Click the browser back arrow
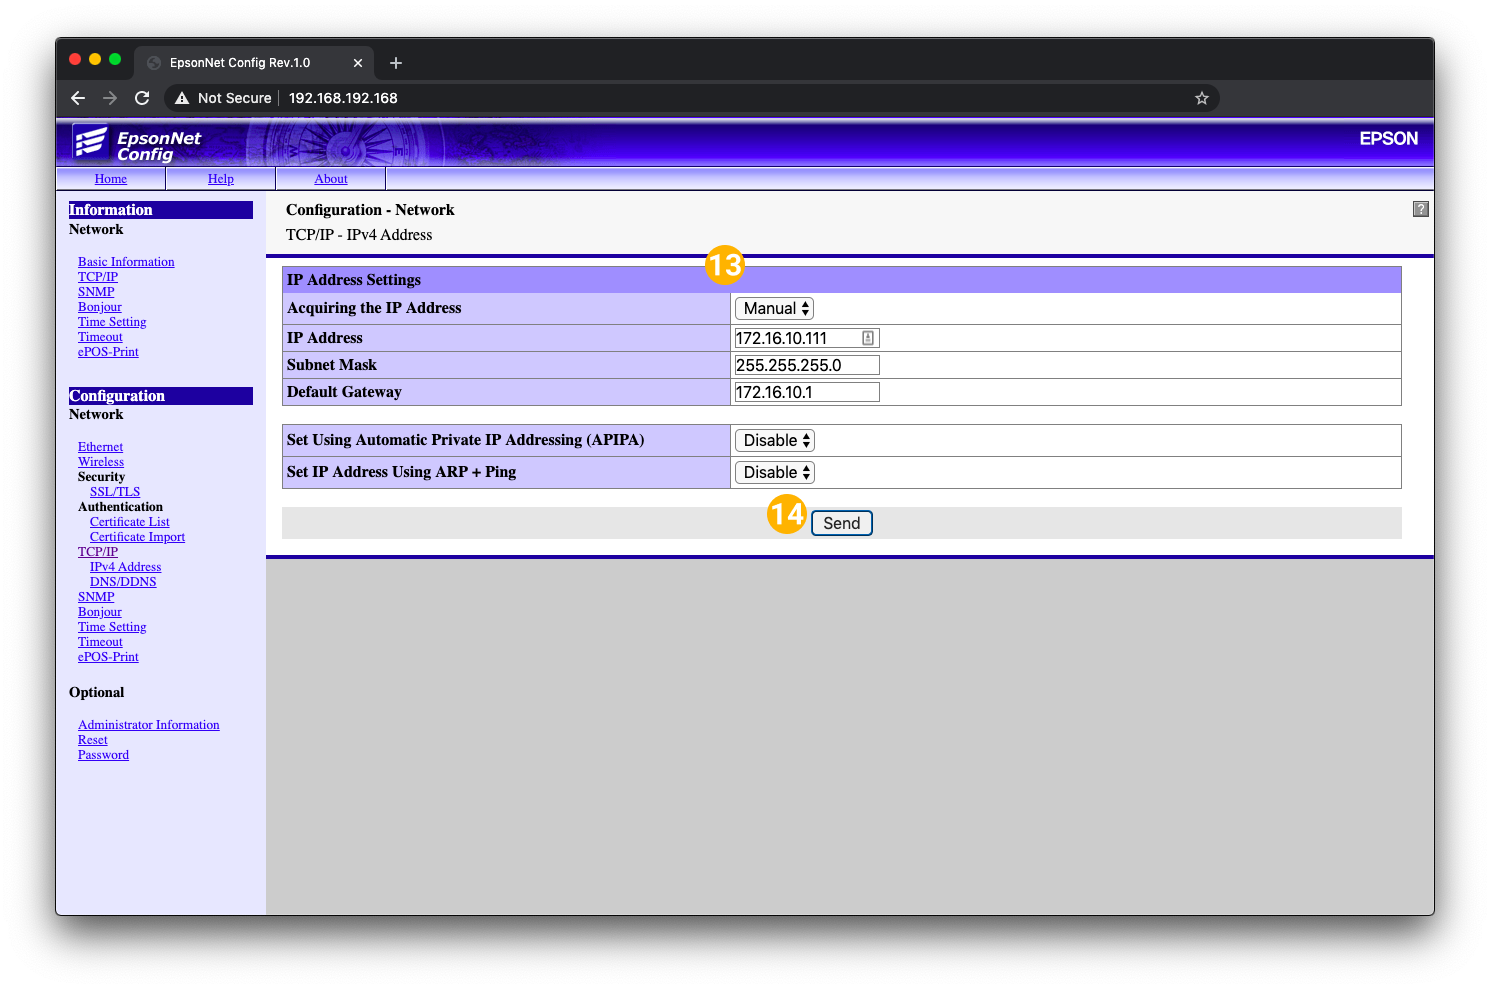The image size is (1490, 989). pyautogui.click(x=78, y=98)
